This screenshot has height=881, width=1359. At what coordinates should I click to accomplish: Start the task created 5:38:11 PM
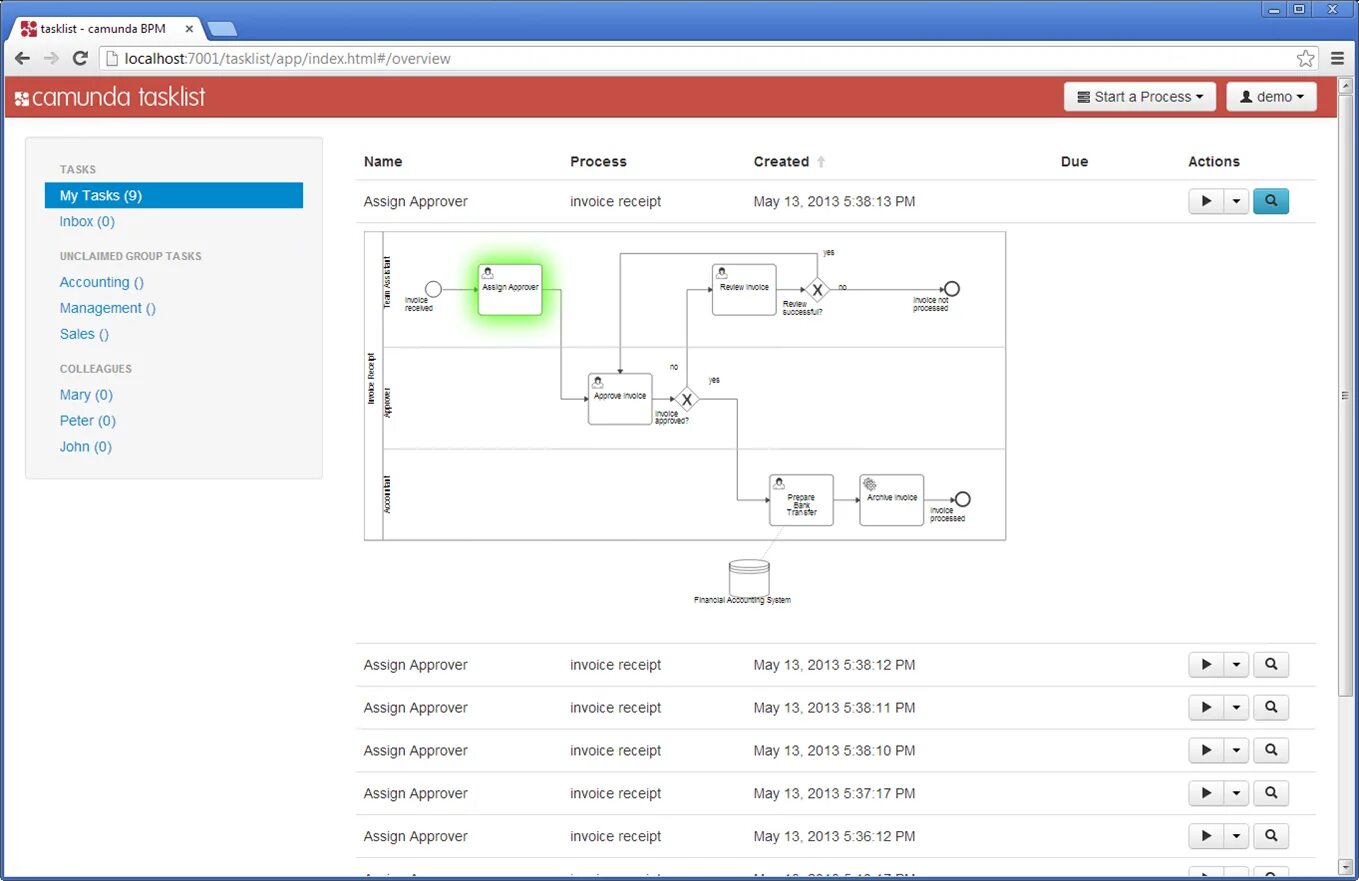1206,708
